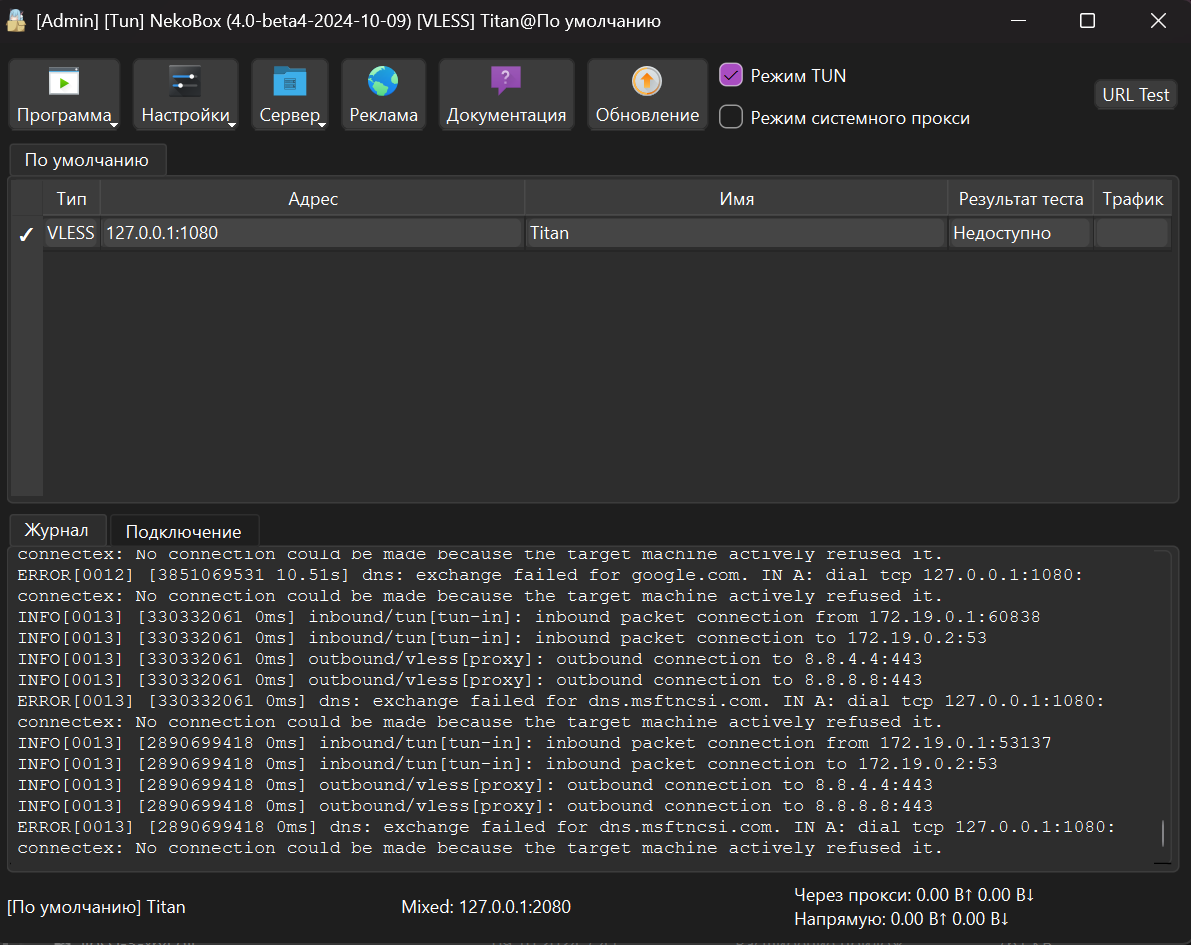Open Настройки sliders icon menu
Screen dimensions: 1191x945
tap(185, 95)
